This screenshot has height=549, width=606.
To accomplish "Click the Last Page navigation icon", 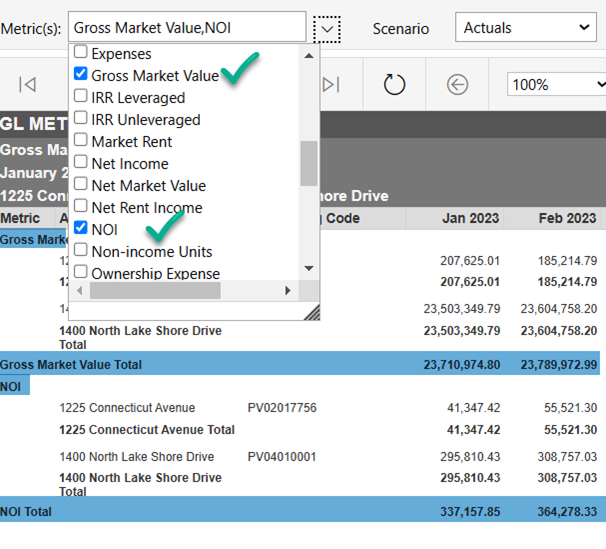I will tap(330, 85).
